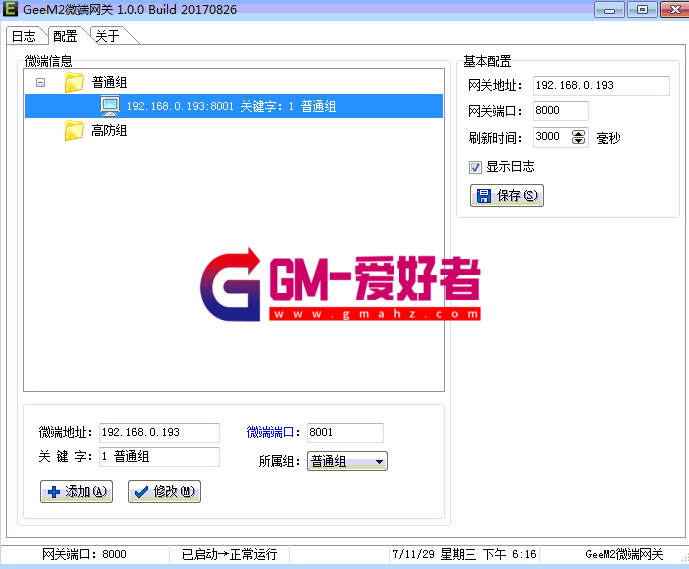The image size is (689, 569).
Task: Toggle the 显示日志 checkbox
Action: tap(475, 167)
